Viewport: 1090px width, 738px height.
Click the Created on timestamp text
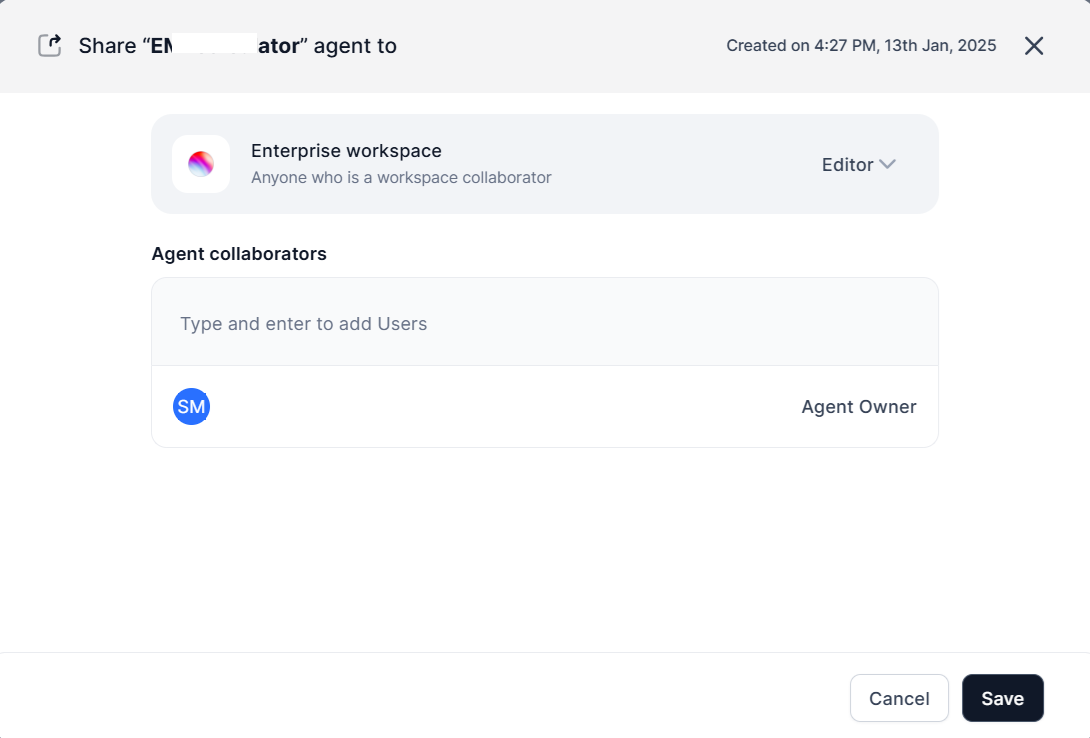[x=861, y=45]
